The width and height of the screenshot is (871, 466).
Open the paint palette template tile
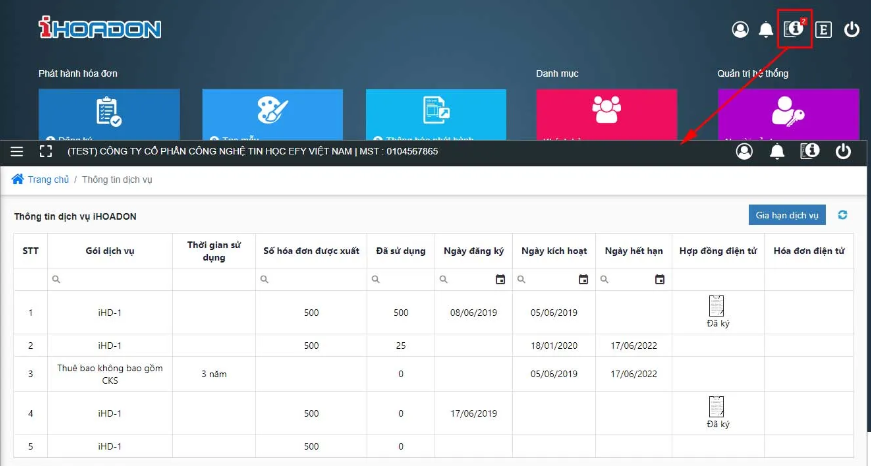point(272,114)
